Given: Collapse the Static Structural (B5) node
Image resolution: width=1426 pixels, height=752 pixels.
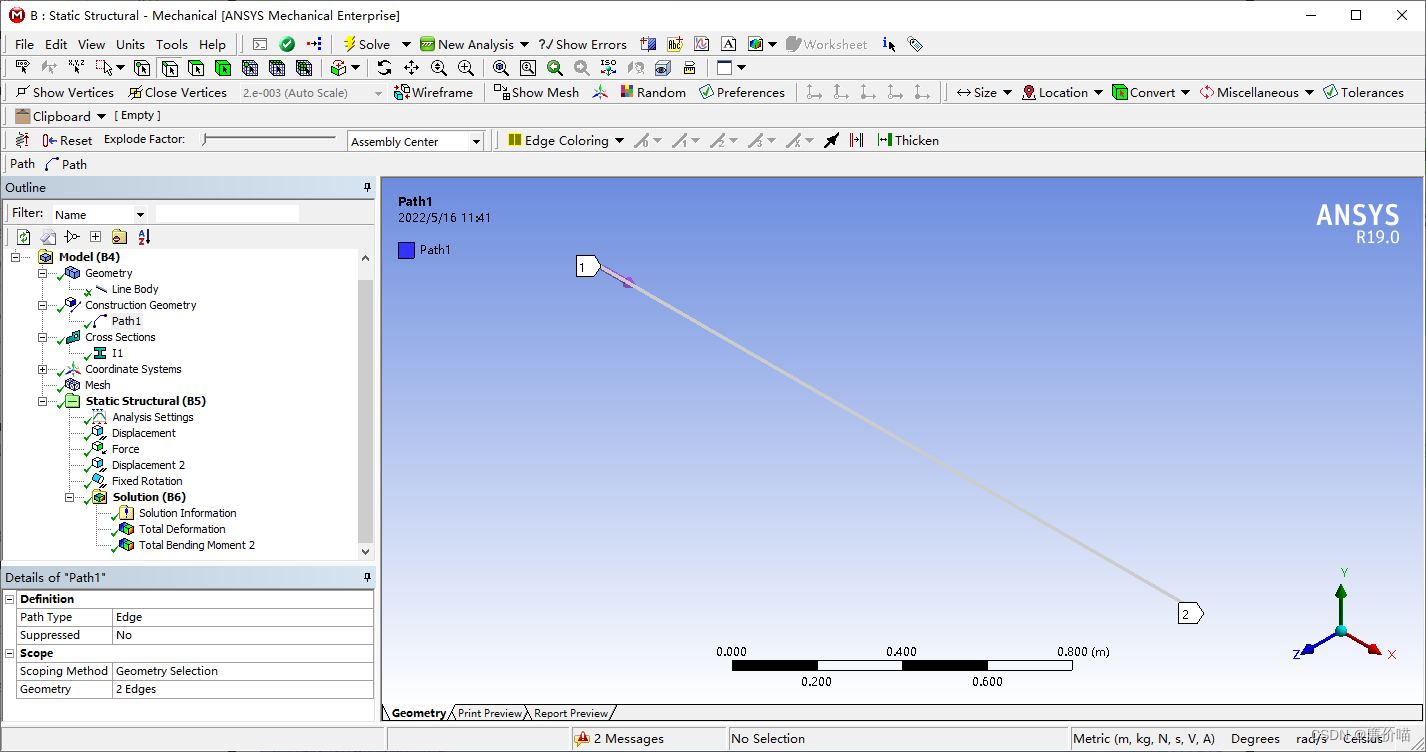Looking at the screenshot, I should point(42,402).
